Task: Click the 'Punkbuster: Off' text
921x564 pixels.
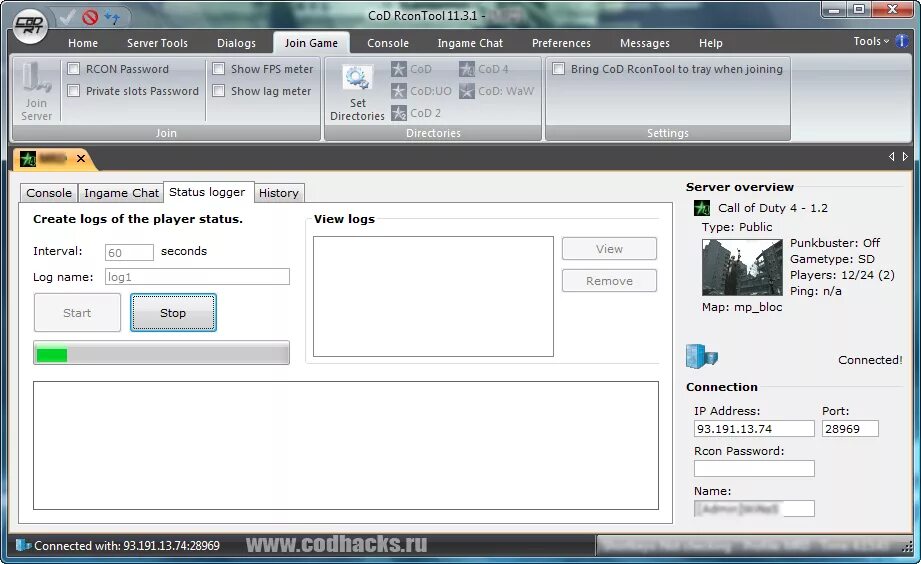Action: click(835, 243)
